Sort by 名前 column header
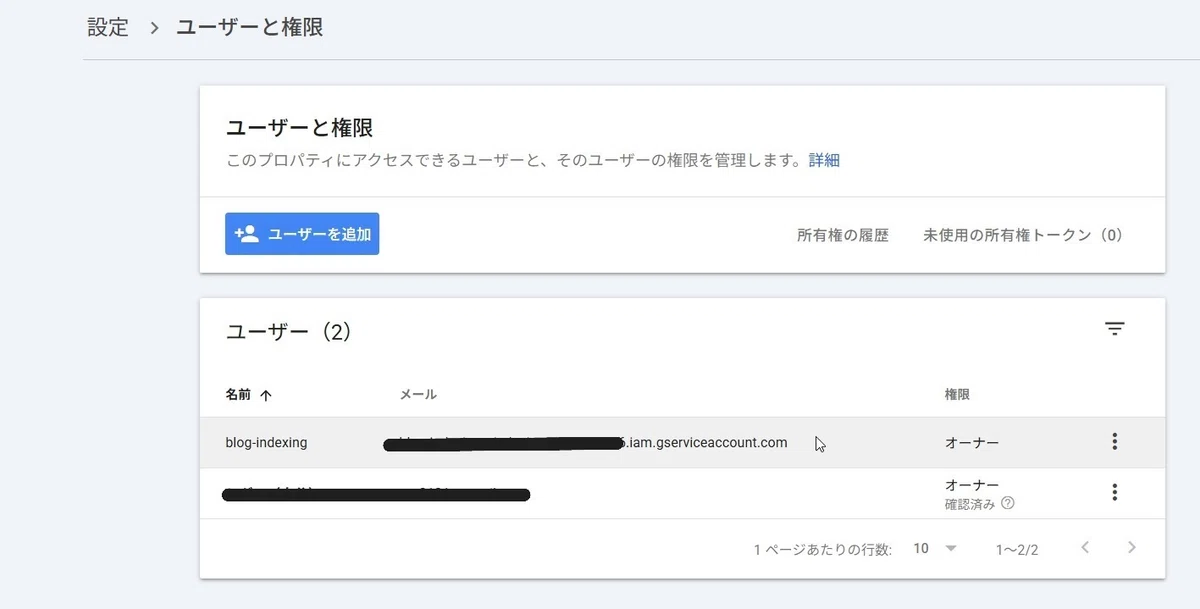 point(248,395)
